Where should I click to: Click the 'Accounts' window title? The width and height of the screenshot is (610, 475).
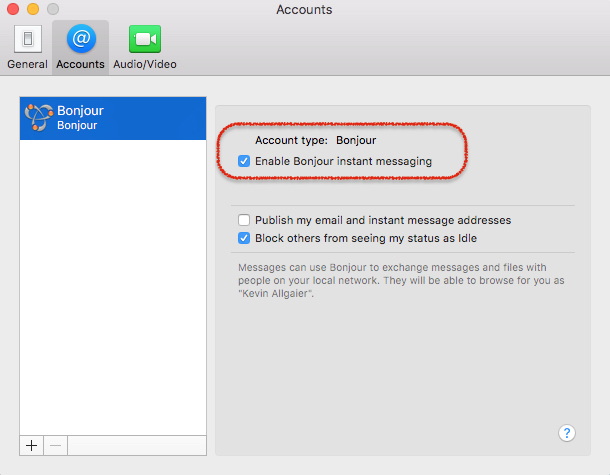click(304, 9)
